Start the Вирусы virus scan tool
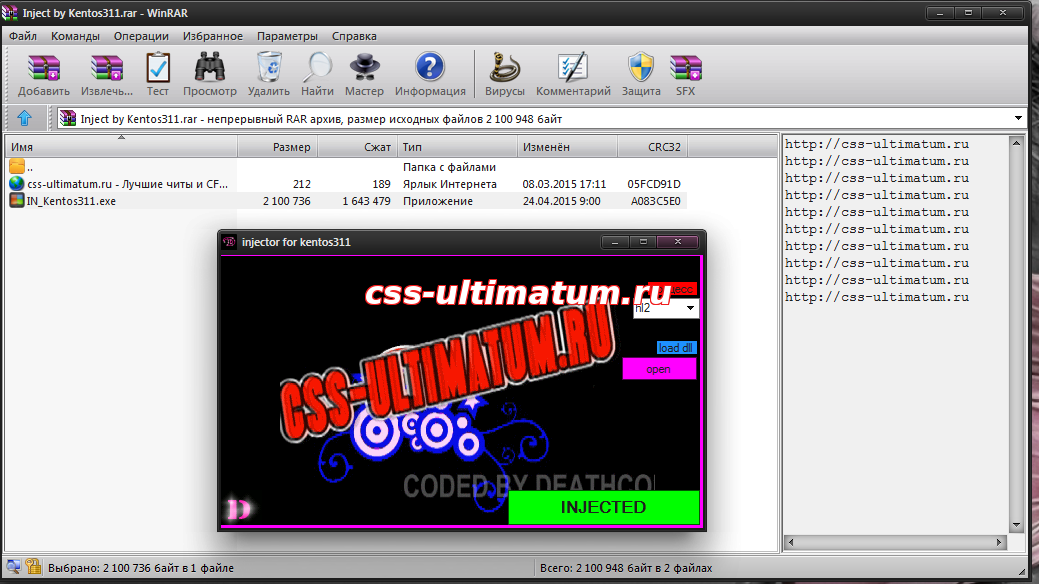 [x=505, y=68]
